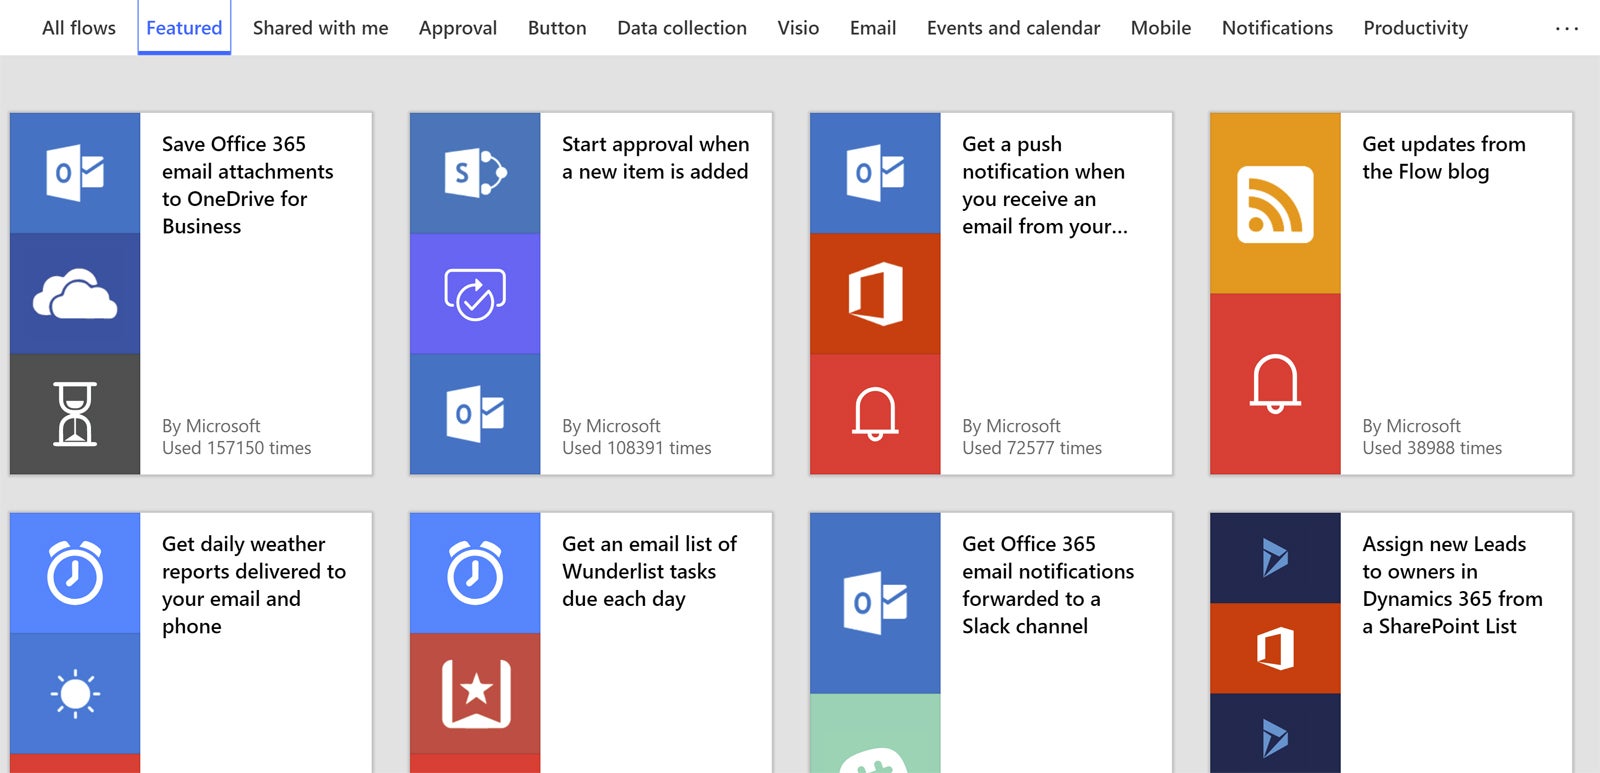
Task: Open the Data collection tab
Action: [x=682, y=28]
